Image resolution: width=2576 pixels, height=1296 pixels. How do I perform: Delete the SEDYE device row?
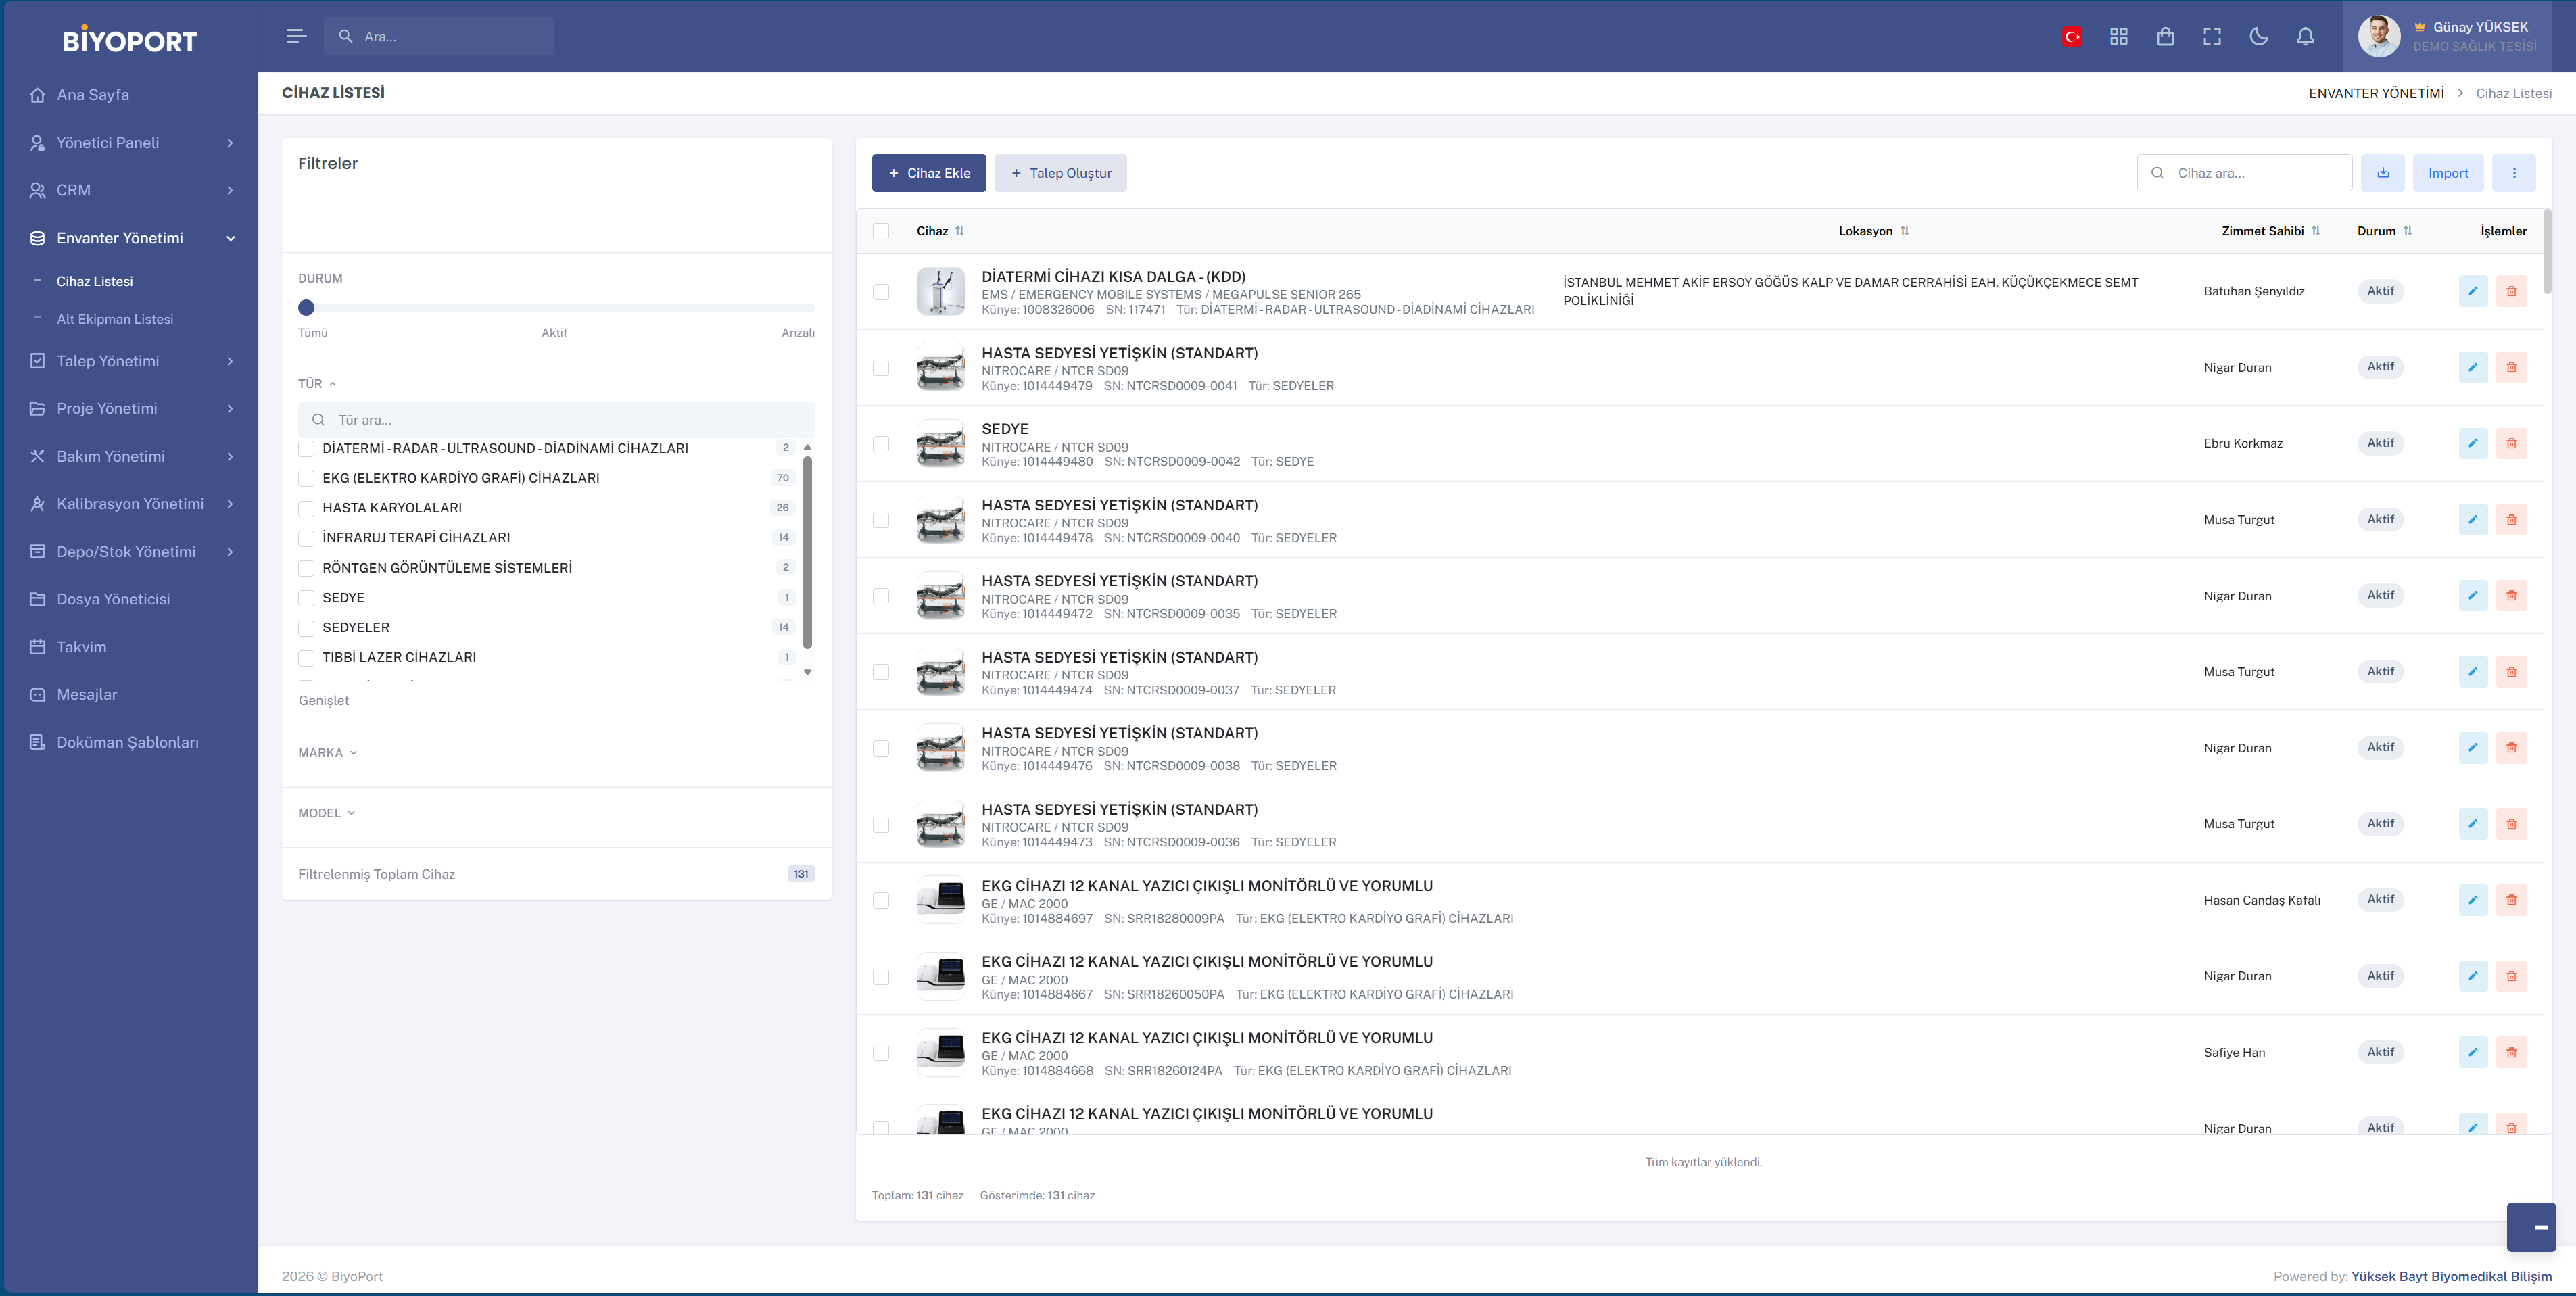(2511, 443)
